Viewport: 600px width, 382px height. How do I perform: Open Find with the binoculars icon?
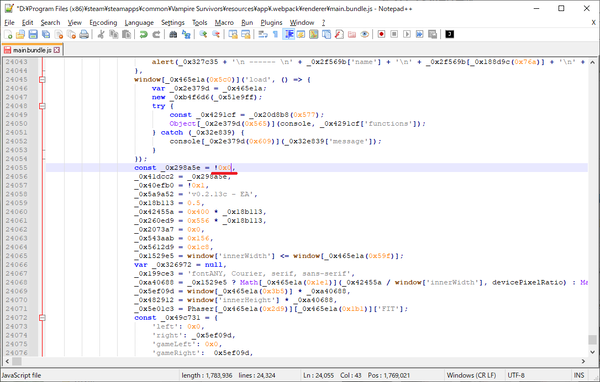click(x=173, y=35)
